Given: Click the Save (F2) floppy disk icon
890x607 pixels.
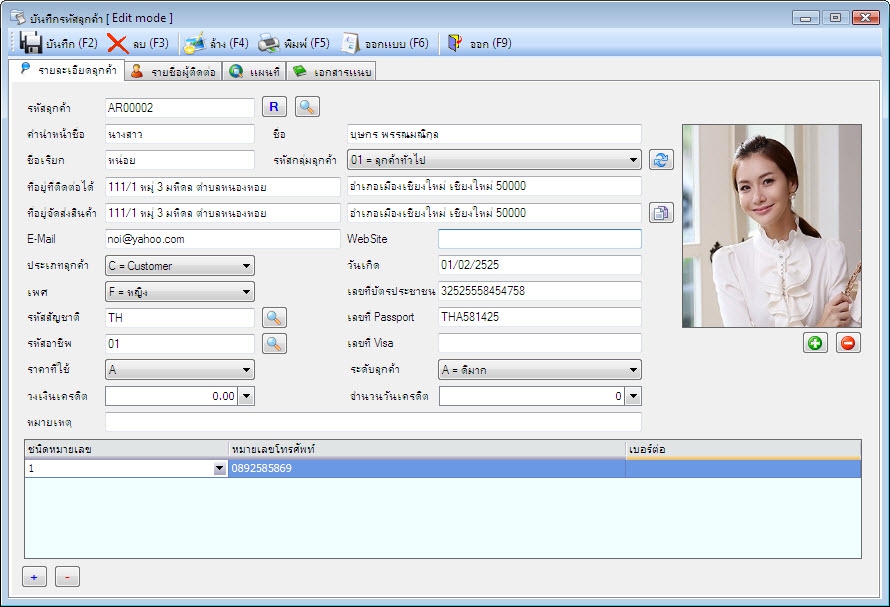Looking at the screenshot, I should [x=30, y=43].
